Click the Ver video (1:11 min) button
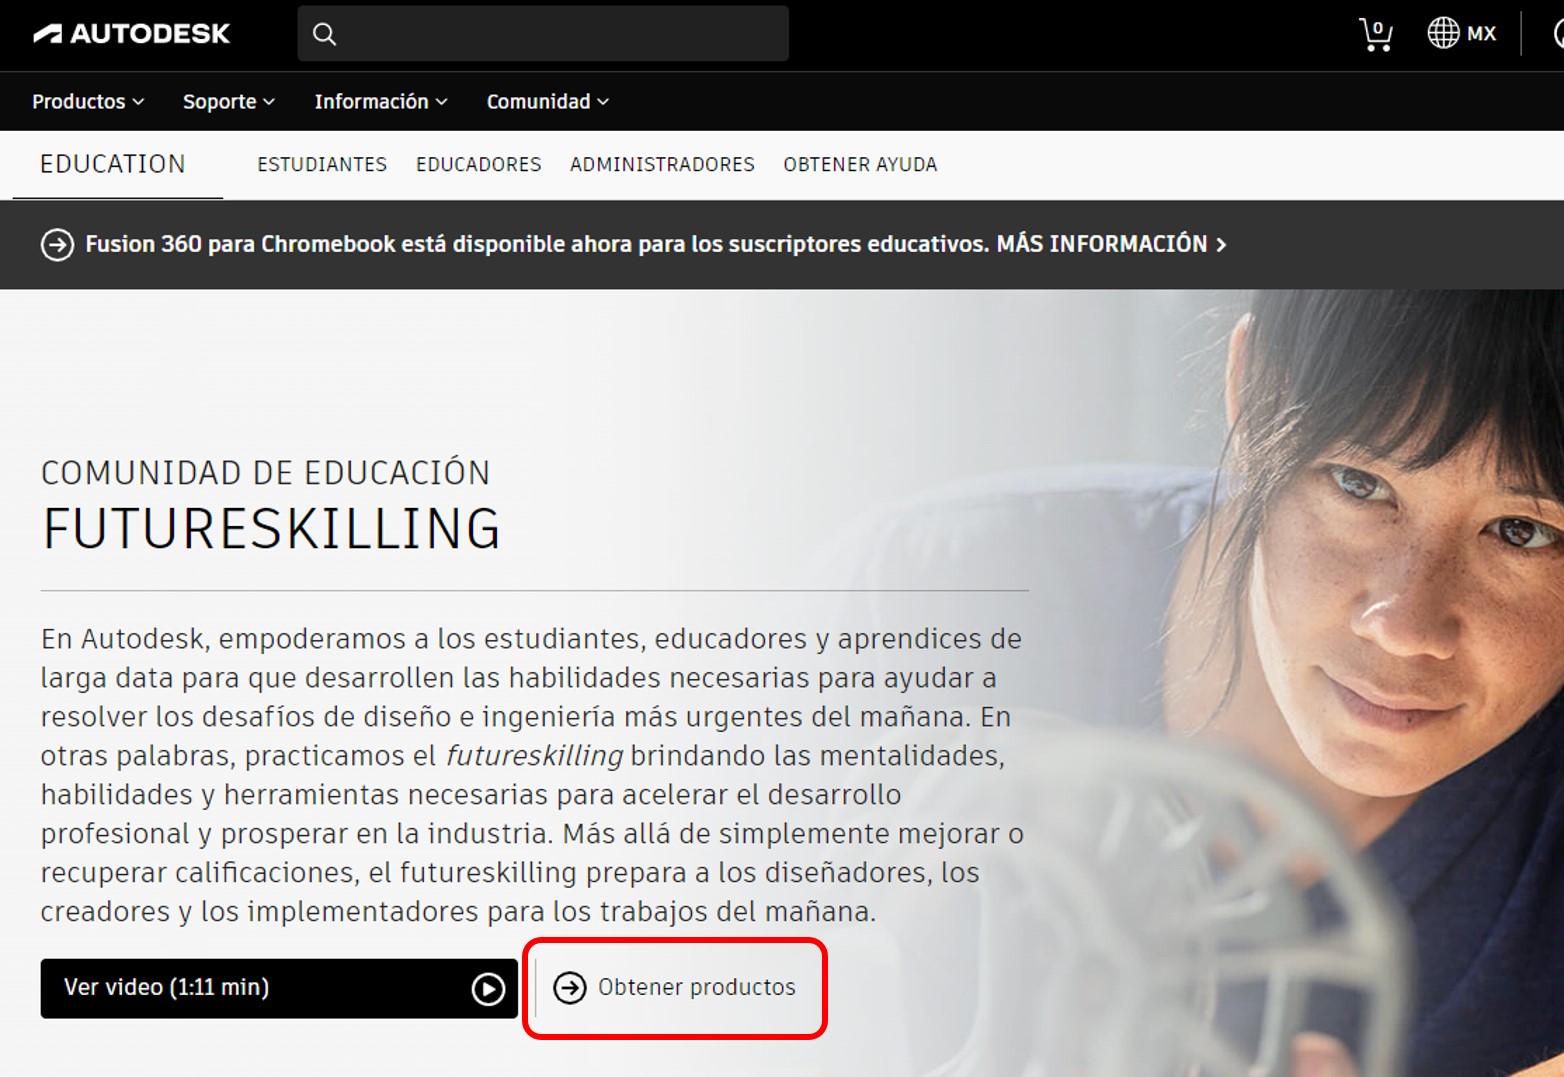Viewport: 1564px width, 1077px height. point(279,988)
